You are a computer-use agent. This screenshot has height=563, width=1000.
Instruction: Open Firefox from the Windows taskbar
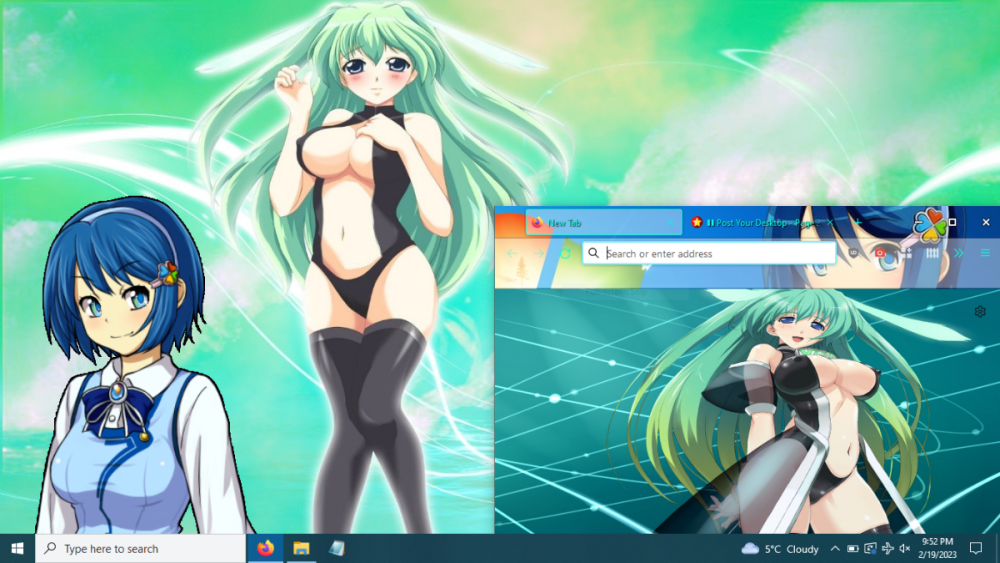pos(265,548)
